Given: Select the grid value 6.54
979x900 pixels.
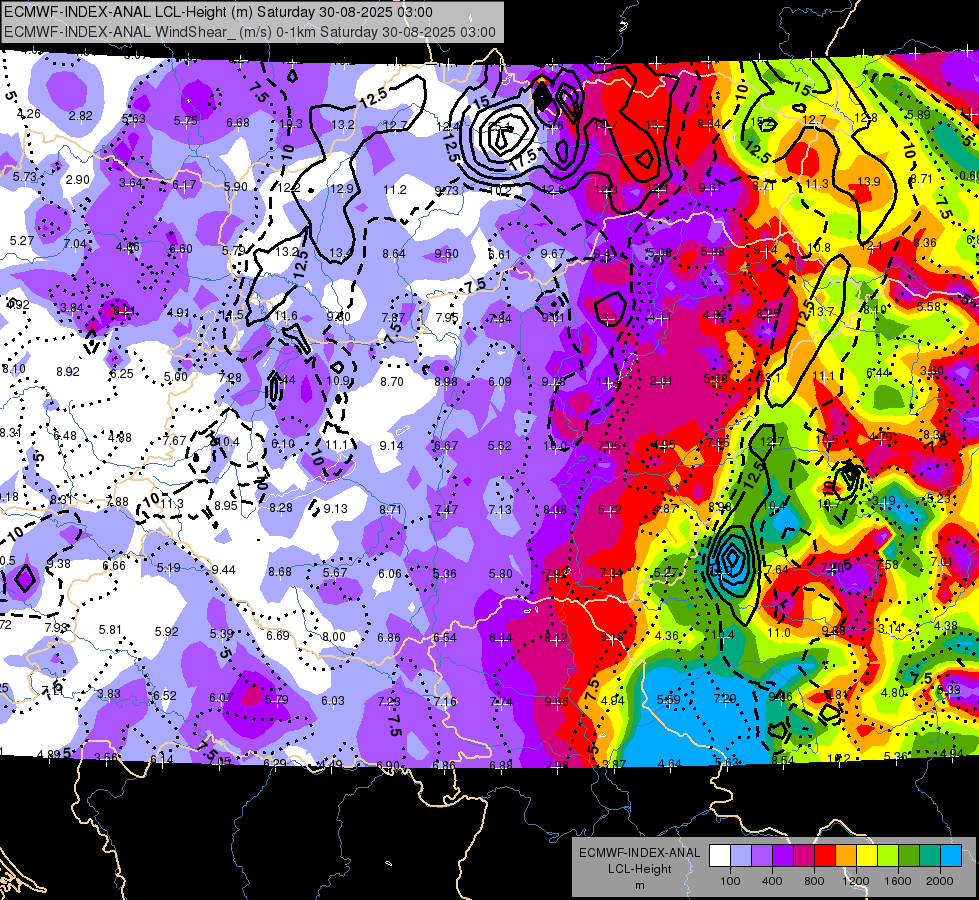Looking at the screenshot, I should coord(445,638).
